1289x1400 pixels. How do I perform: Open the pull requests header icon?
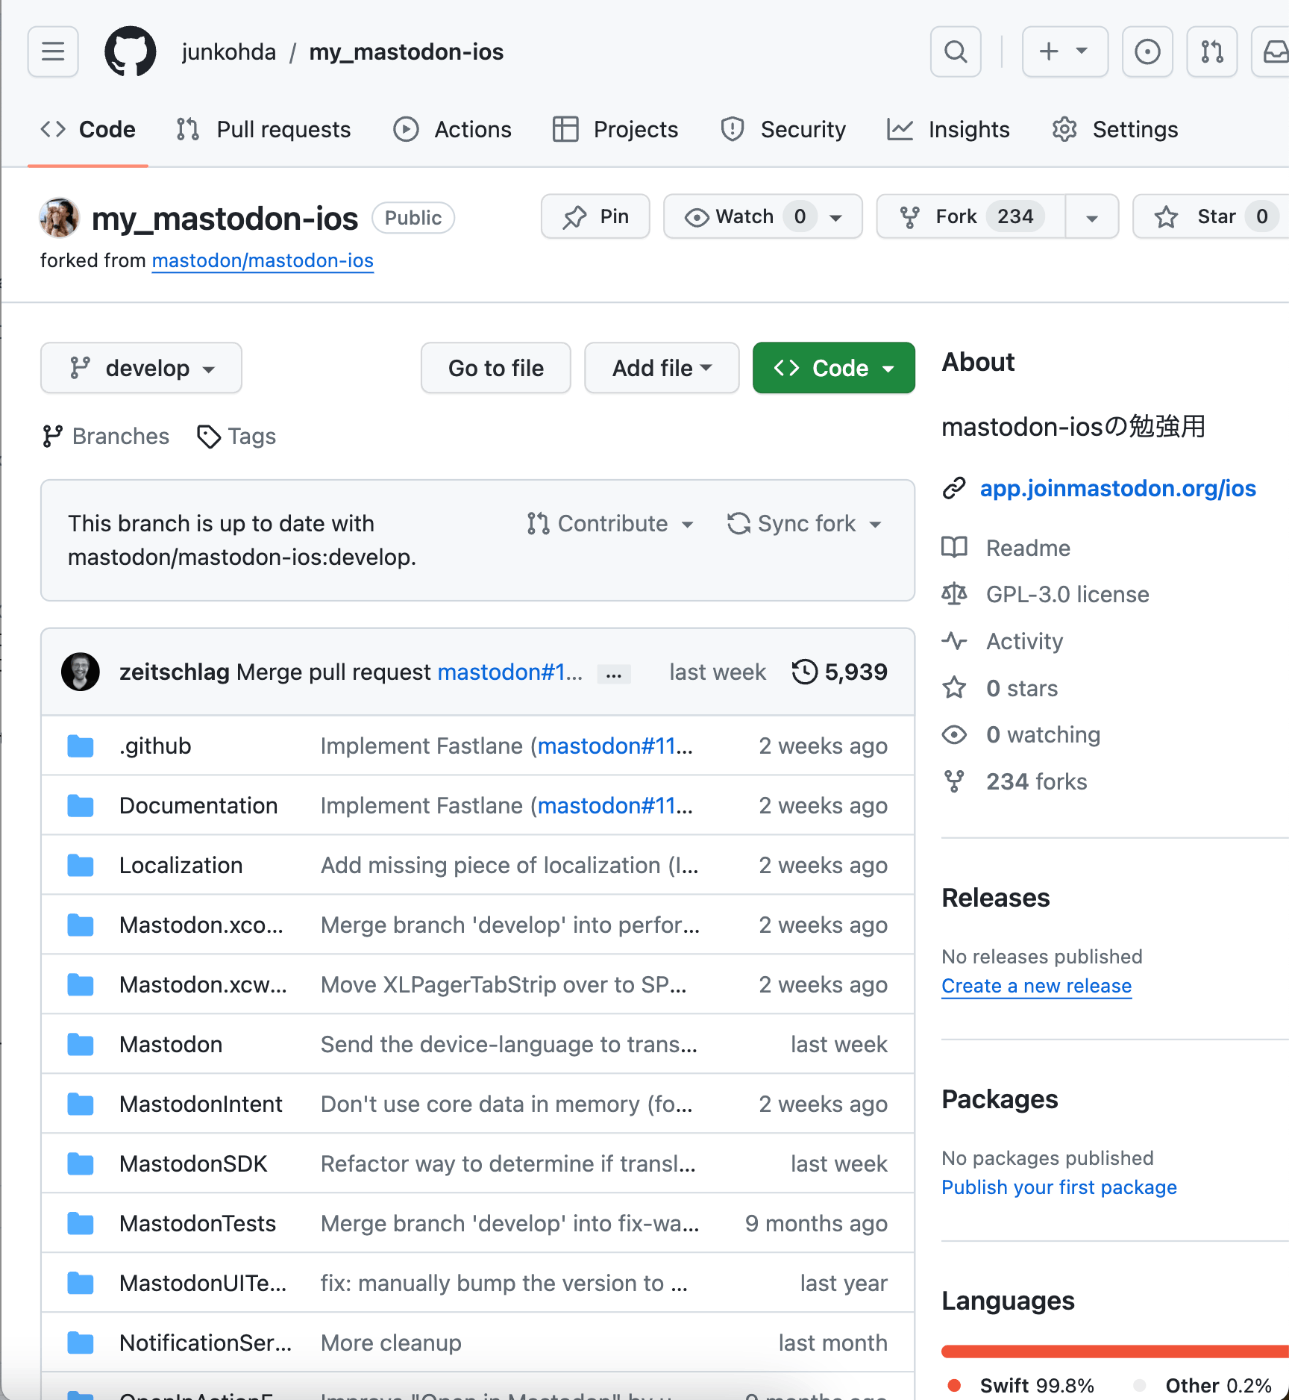click(x=1212, y=52)
